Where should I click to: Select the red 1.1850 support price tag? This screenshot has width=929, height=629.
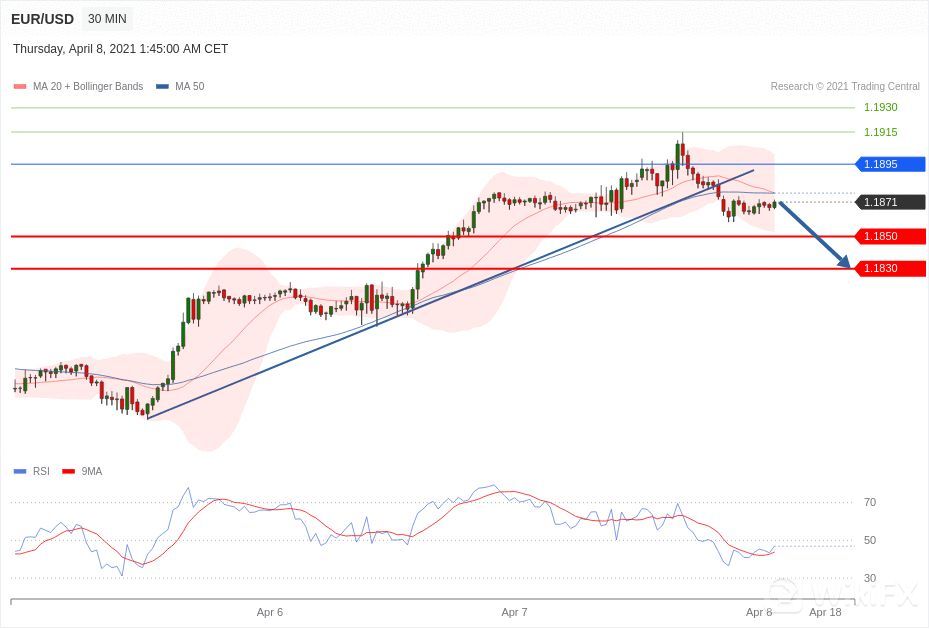pos(890,236)
